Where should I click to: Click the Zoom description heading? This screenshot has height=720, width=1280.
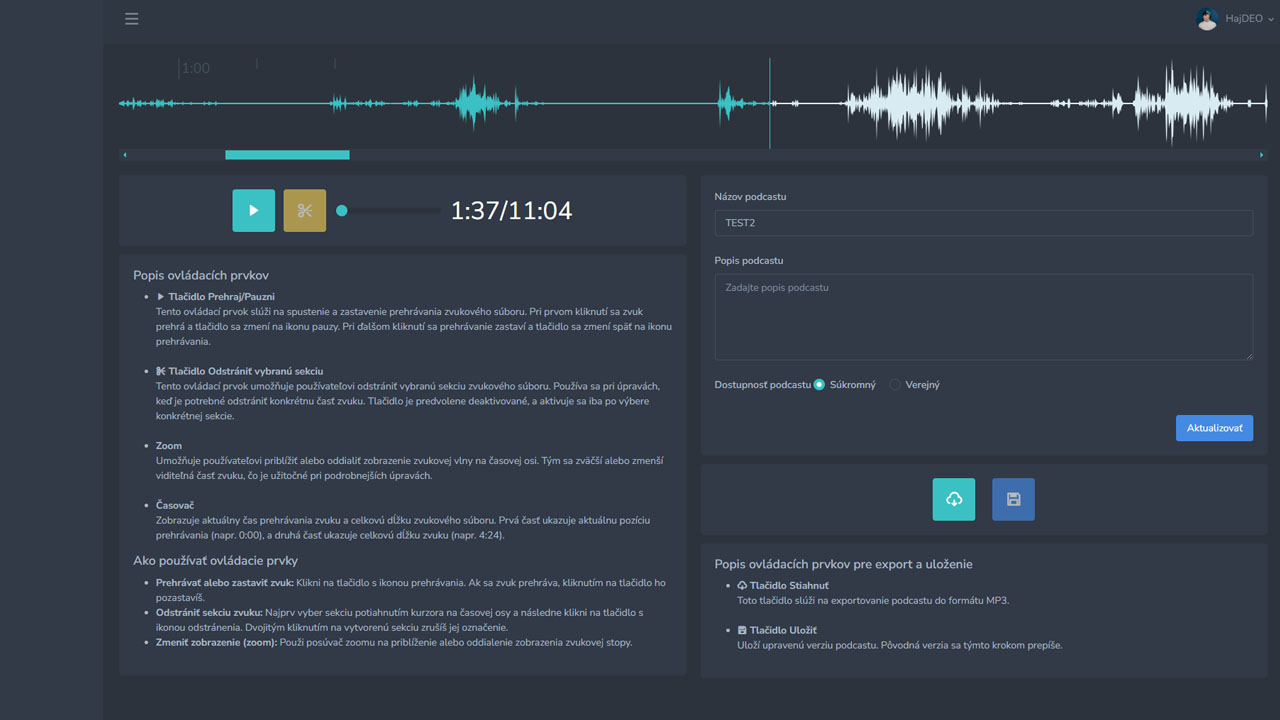coord(169,446)
